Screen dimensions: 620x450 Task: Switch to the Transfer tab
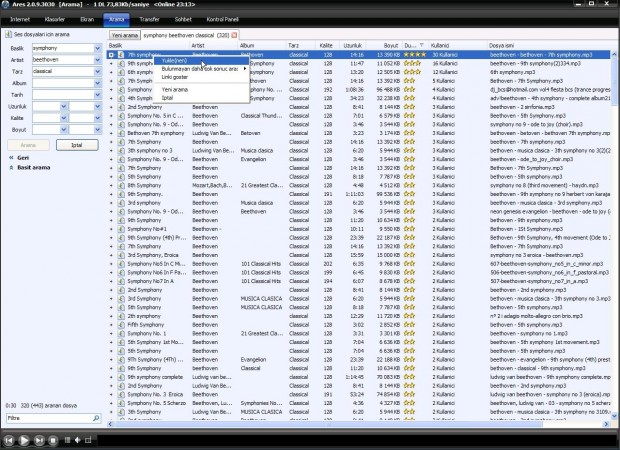click(x=149, y=19)
